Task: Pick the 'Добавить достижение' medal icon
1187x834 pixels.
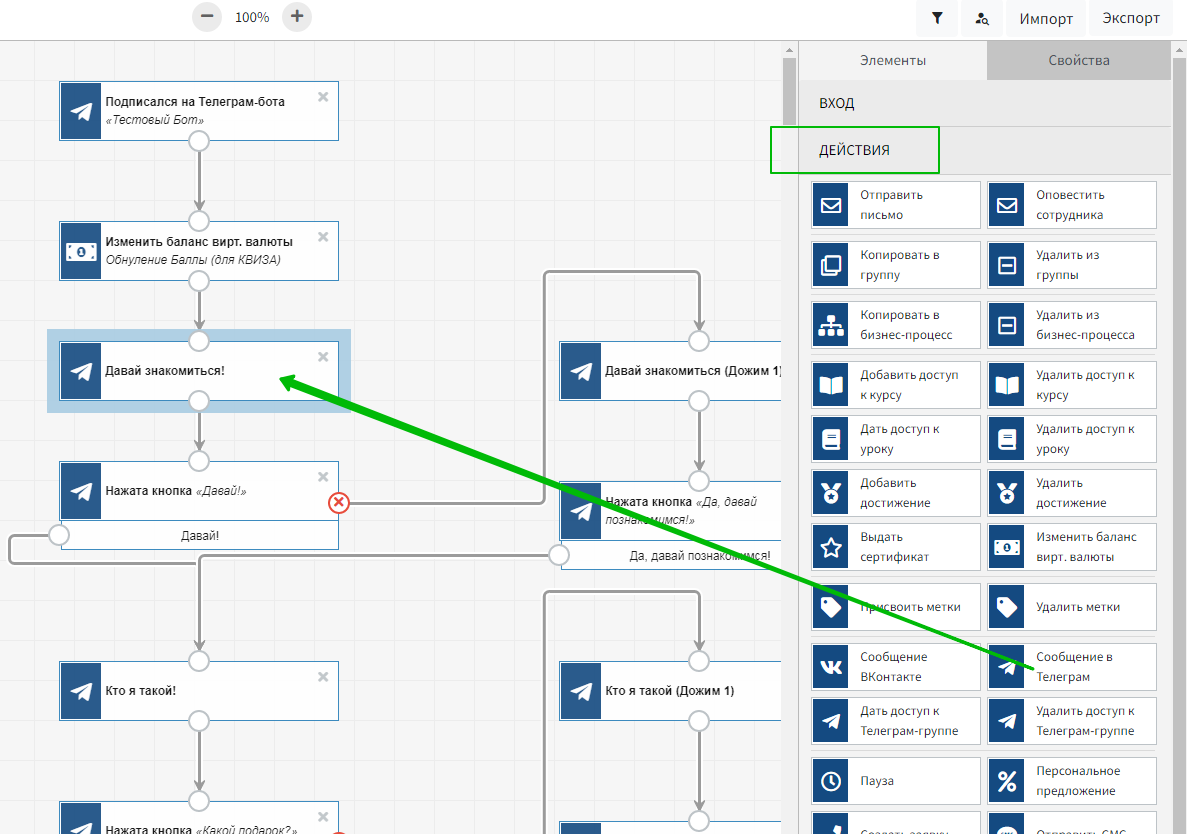Action: [x=831, y=493]
